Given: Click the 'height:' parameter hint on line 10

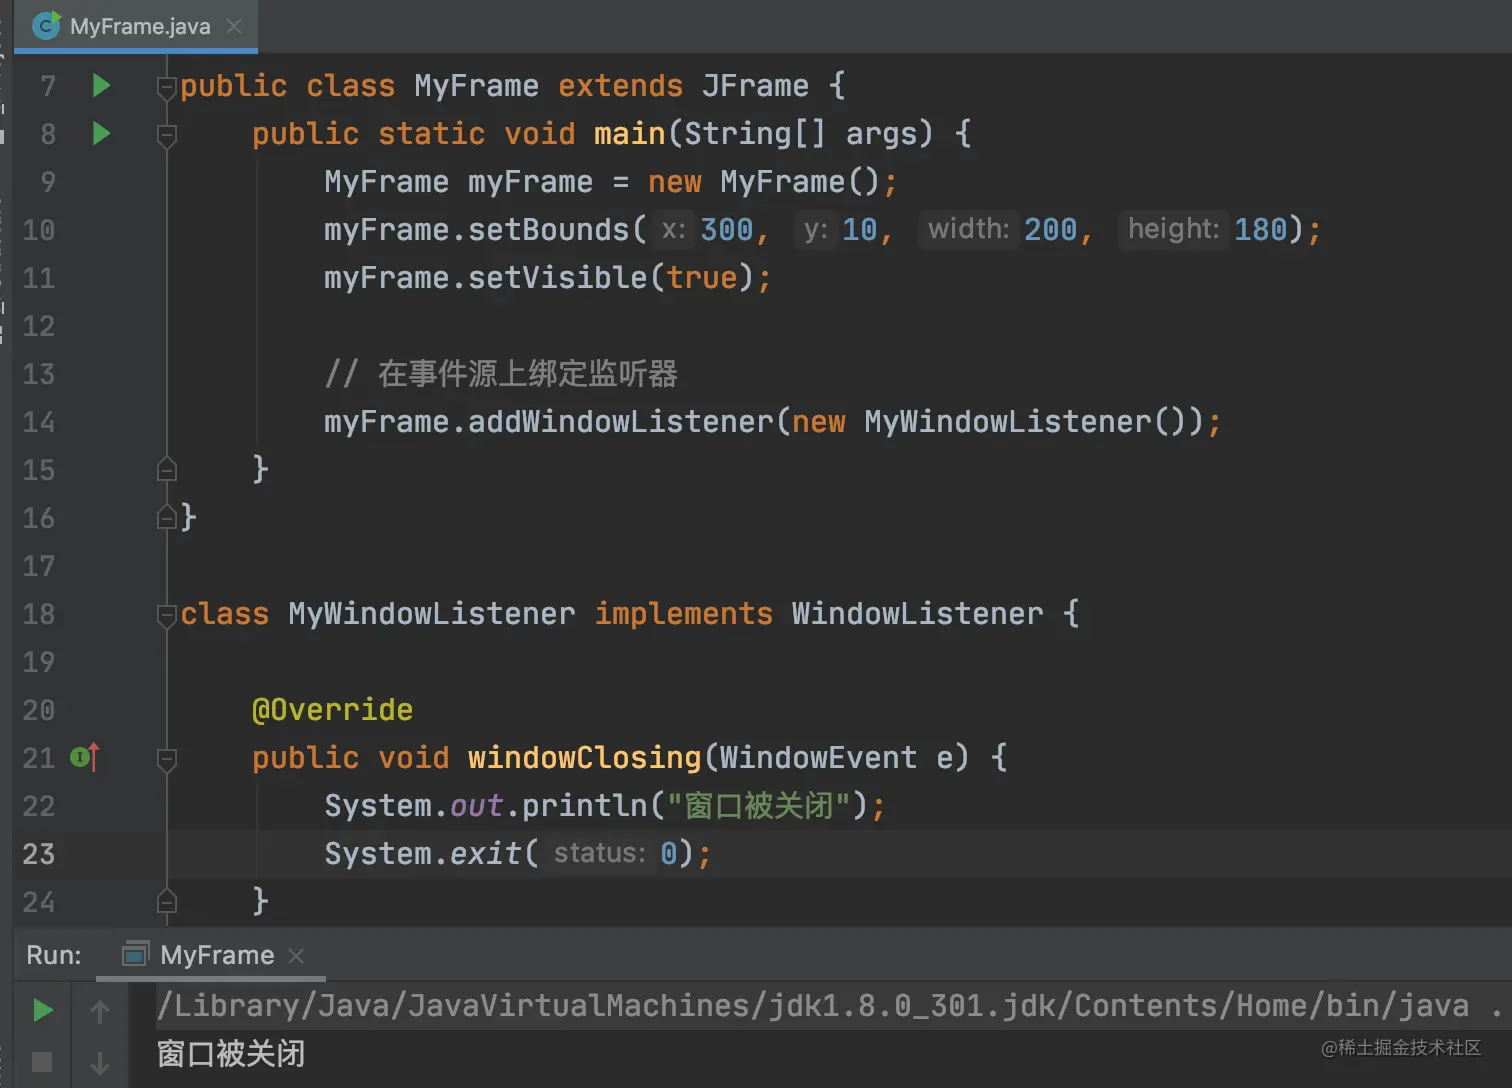Looking at the screenshot, I should point(1173,229).
